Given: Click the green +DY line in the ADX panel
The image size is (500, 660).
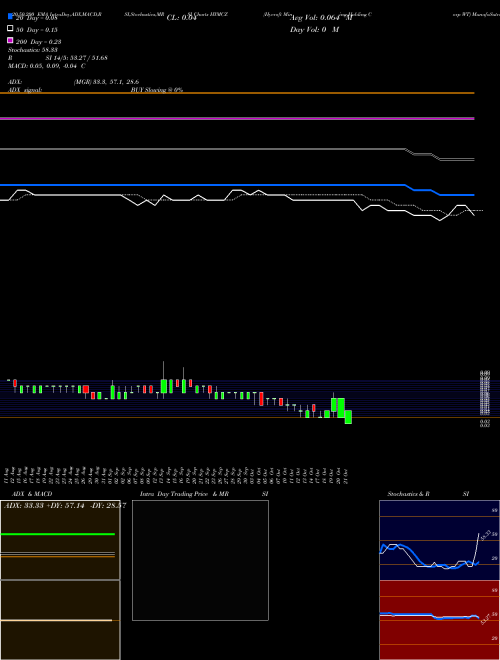Looking at the screenshot, I should coord(58,534).
